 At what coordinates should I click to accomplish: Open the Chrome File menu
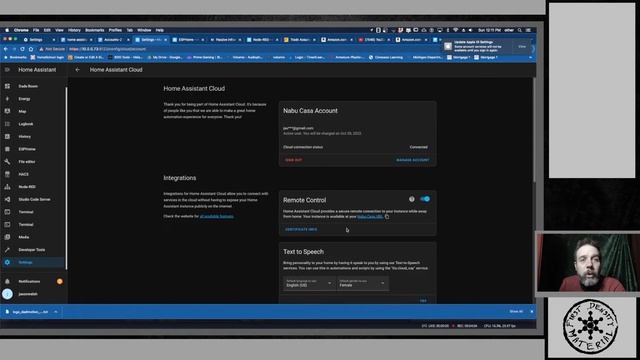(36, 30)
